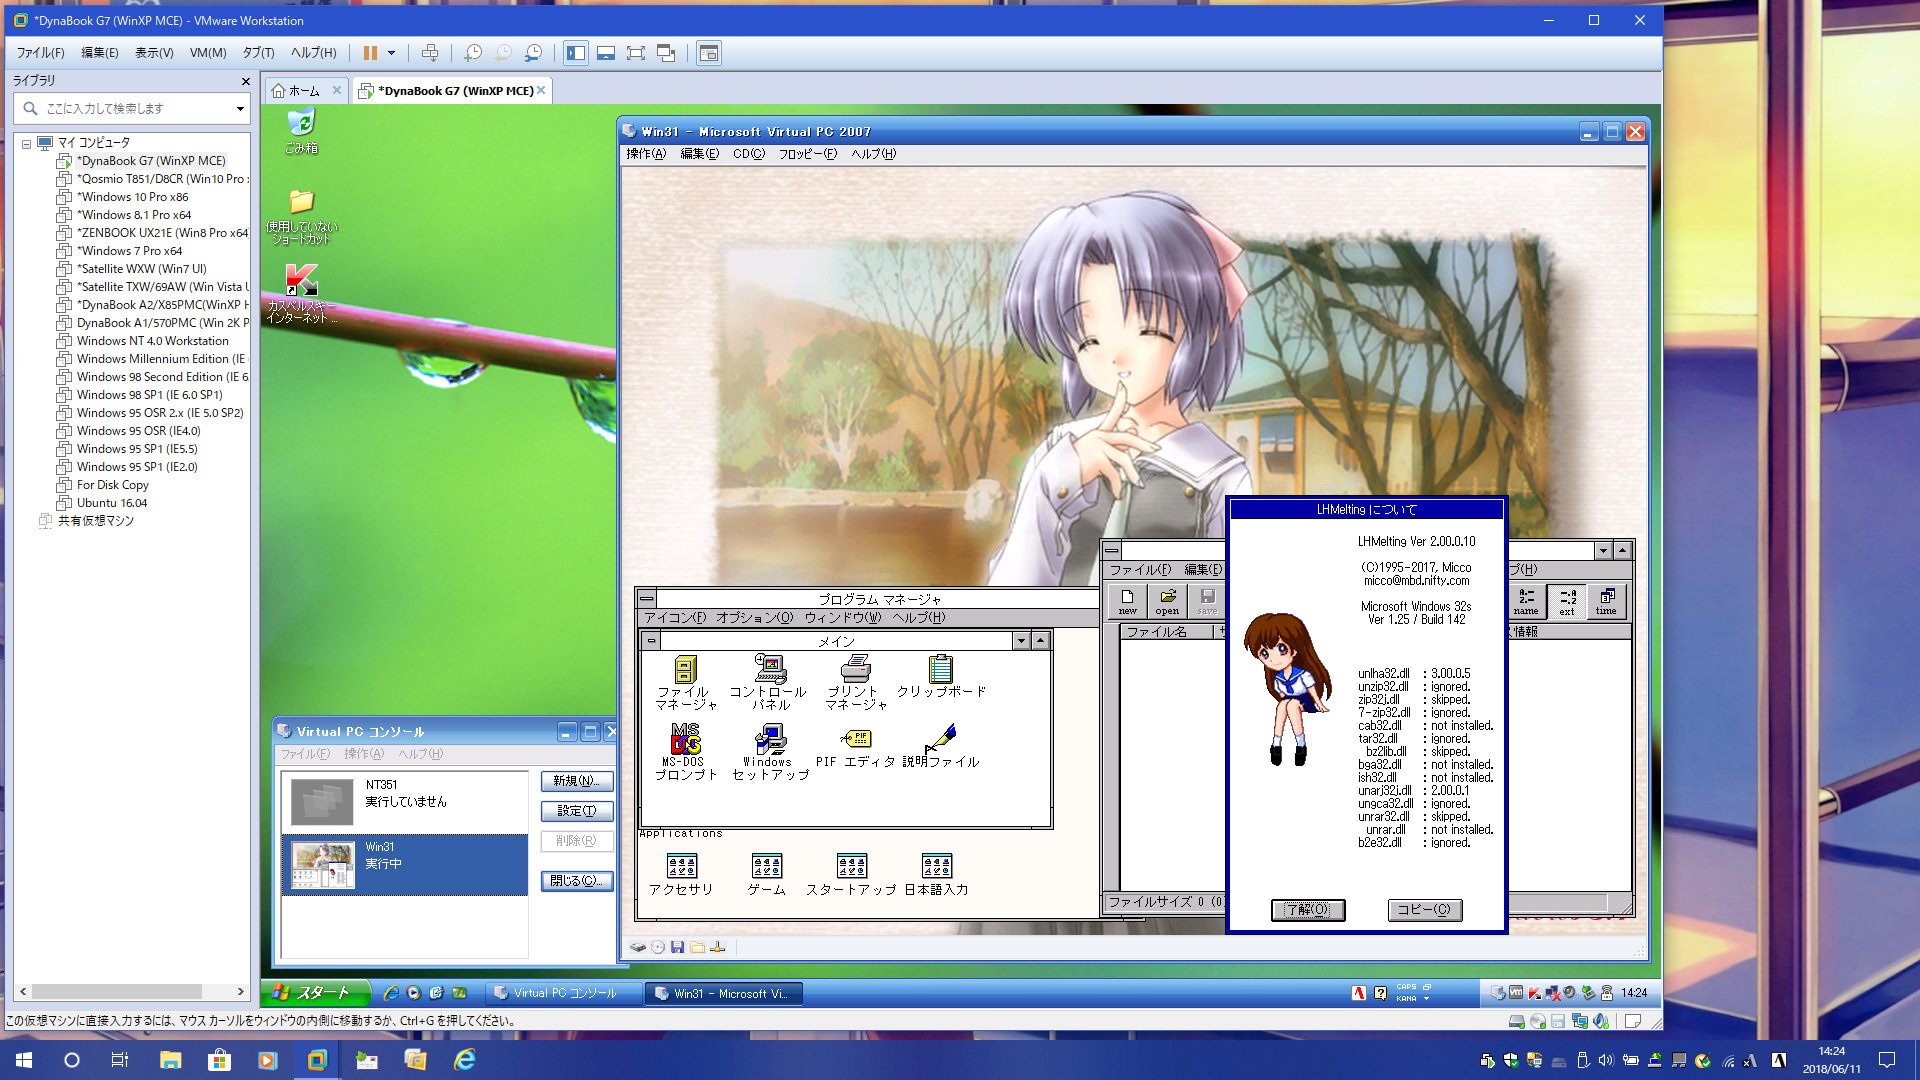
Task: Collapse the マイ コンピュータ tree node
Action: (27, 143)
